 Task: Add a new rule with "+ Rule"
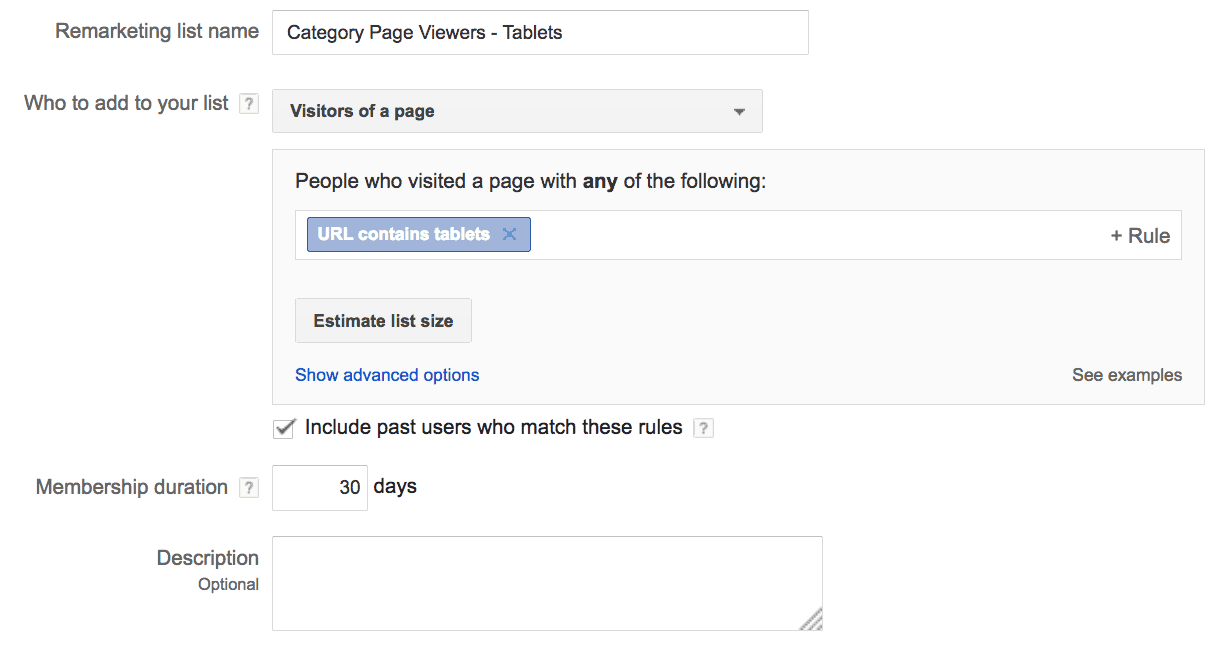click(1140, 236)
